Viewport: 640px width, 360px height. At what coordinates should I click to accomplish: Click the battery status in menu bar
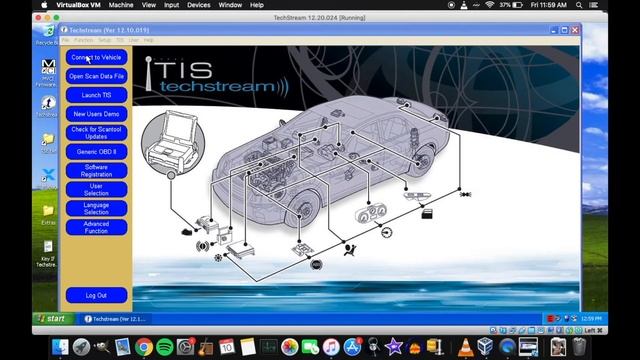(511, 5)
